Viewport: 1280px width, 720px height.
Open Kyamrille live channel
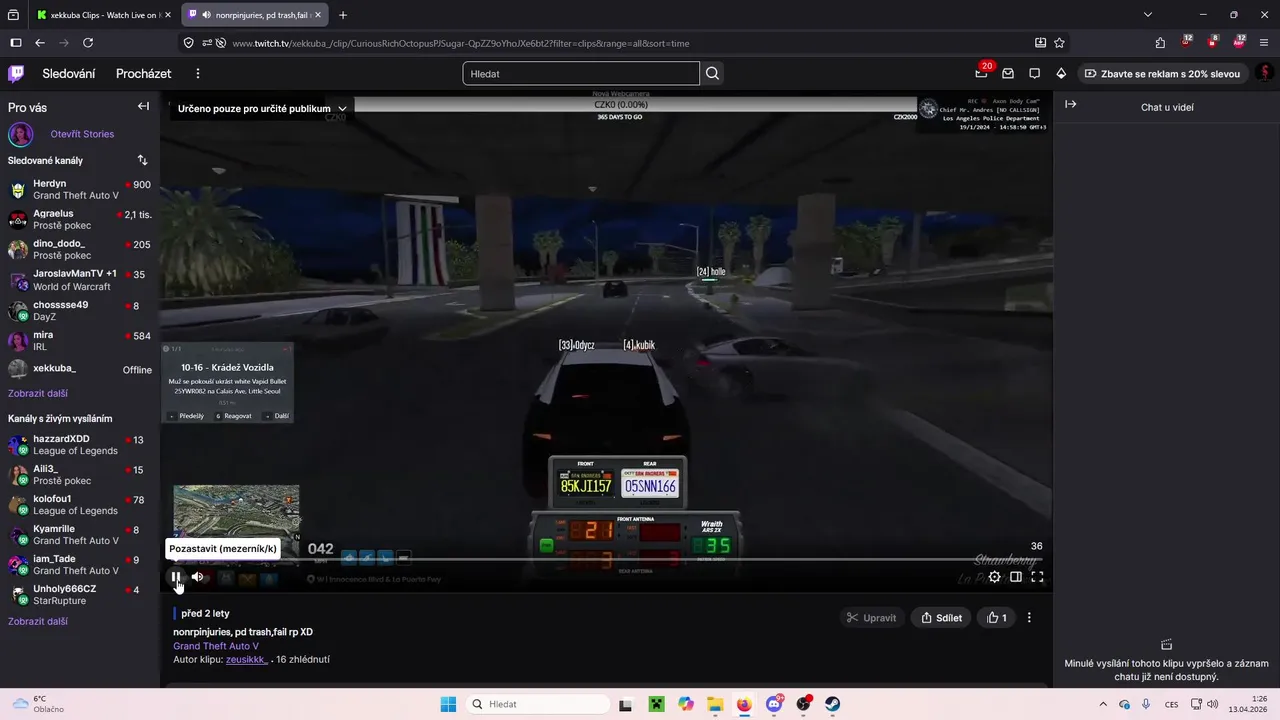pos(80,535)
